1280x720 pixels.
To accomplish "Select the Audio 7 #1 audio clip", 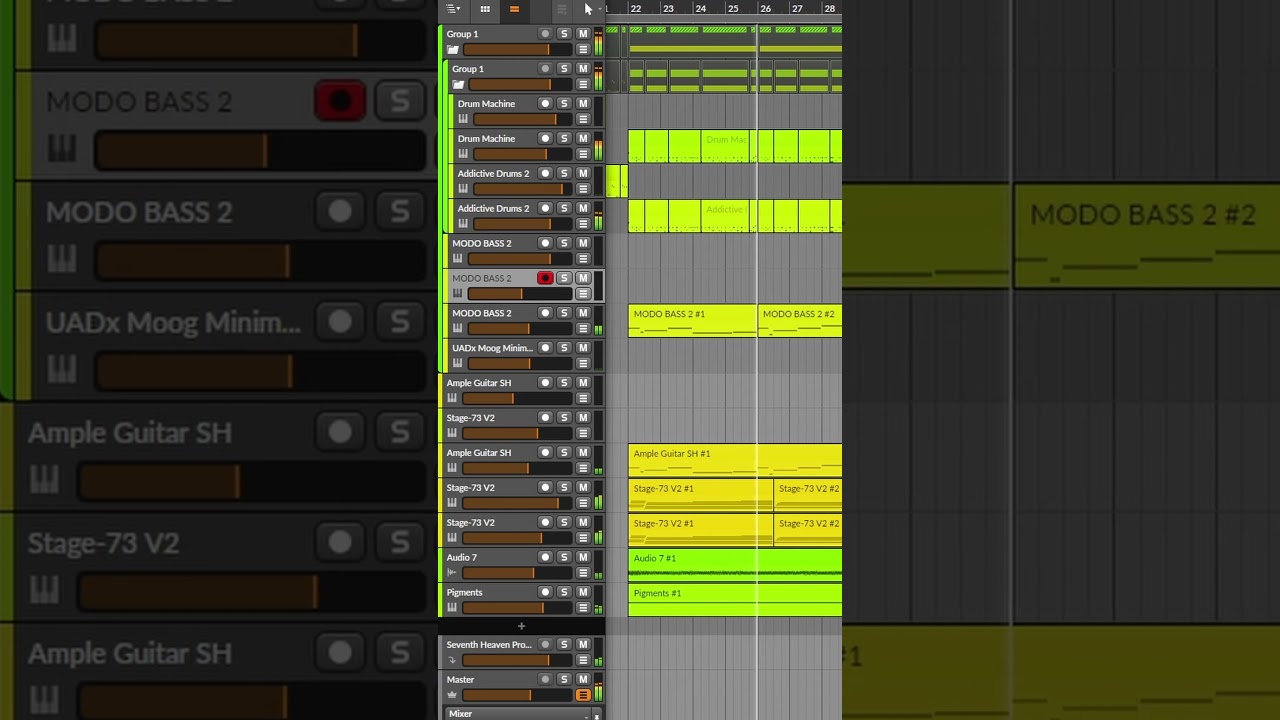I will click(x=735, y=565).
